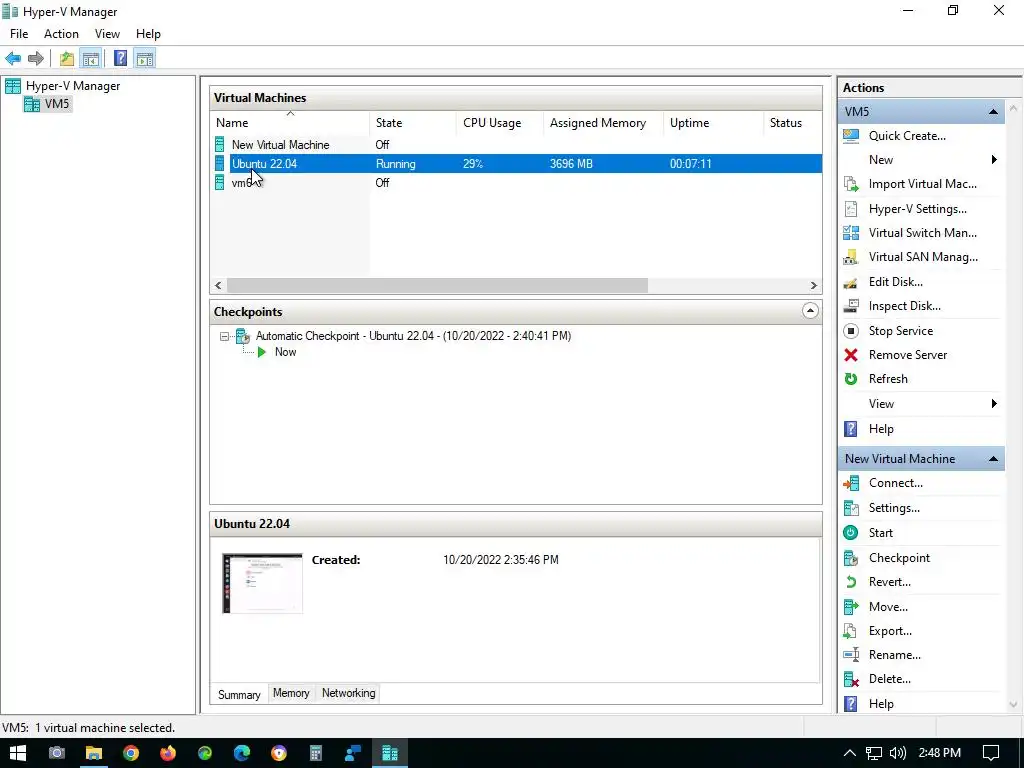Click the horizontal scrollbar right arrow
Image resolution: width=1024 pixels, height=768 pixels.
point(813,285)
